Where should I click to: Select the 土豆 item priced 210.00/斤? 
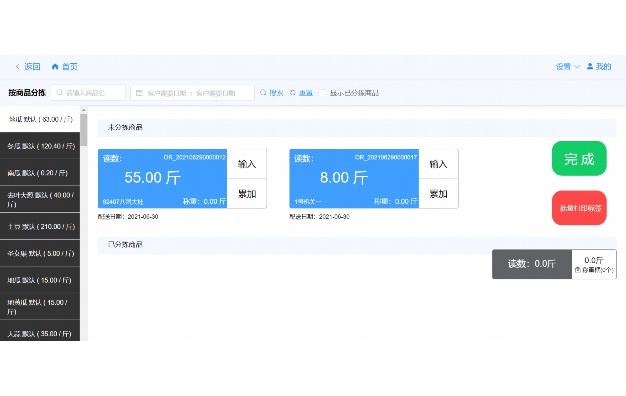tap(40, 226)
